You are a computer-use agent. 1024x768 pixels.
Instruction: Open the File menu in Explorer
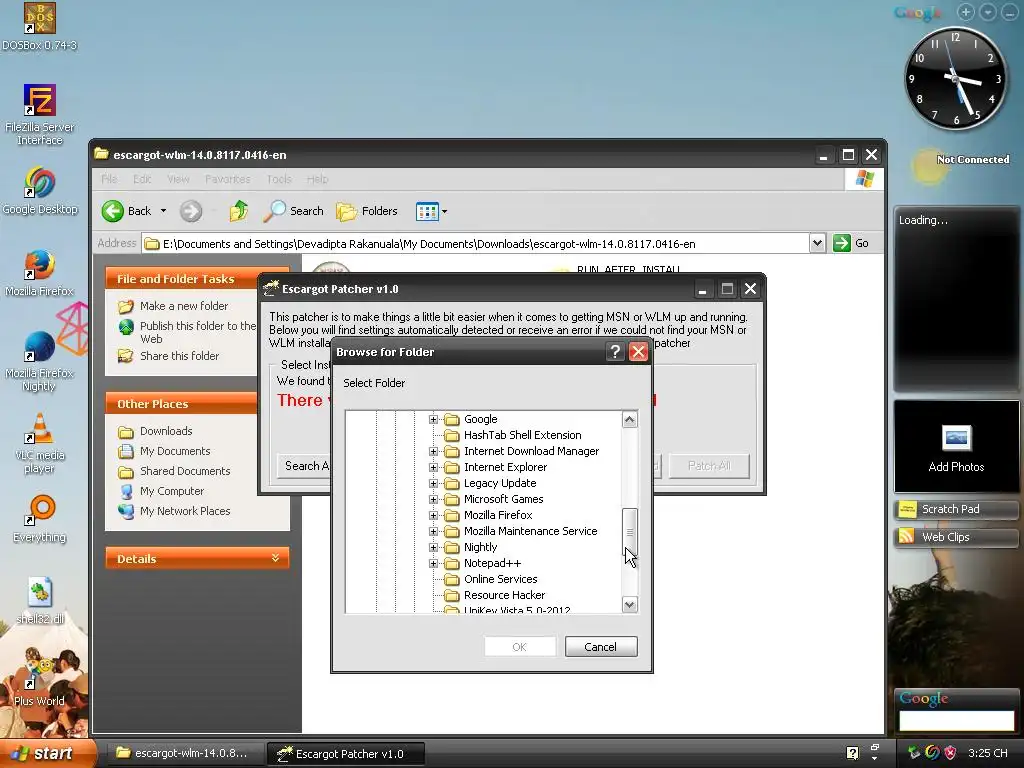[x=110, y=179]
